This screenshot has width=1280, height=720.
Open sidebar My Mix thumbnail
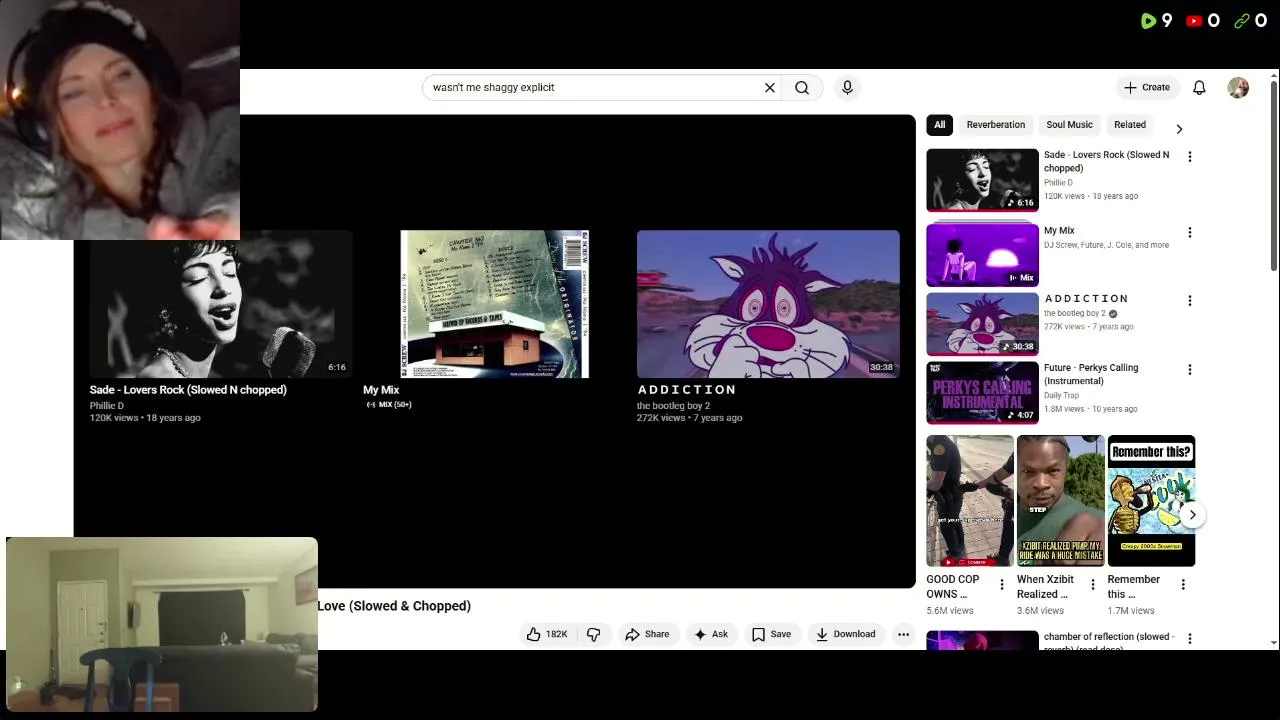[x=982, y=255]
